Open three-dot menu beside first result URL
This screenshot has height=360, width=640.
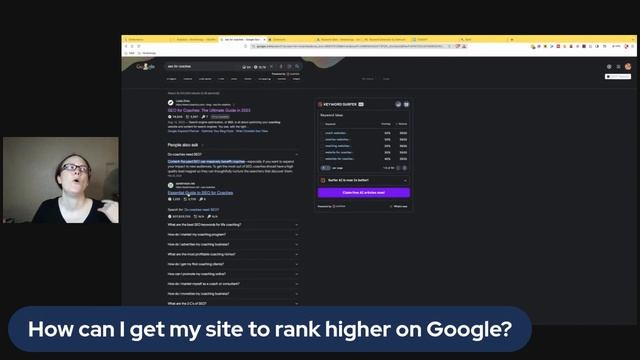(234, 105)
